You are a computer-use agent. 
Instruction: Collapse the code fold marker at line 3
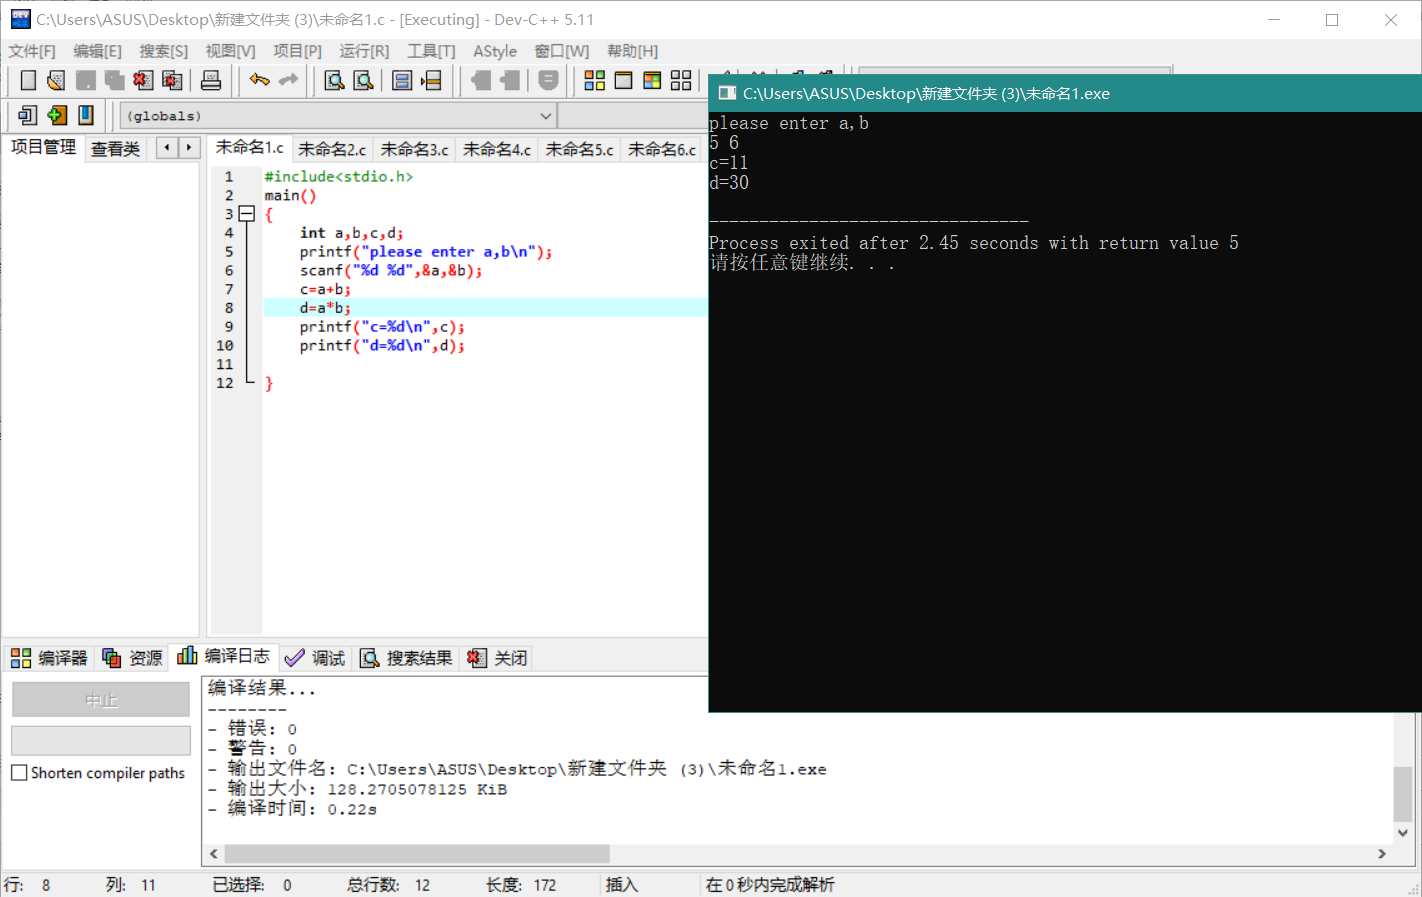point(246,214)
